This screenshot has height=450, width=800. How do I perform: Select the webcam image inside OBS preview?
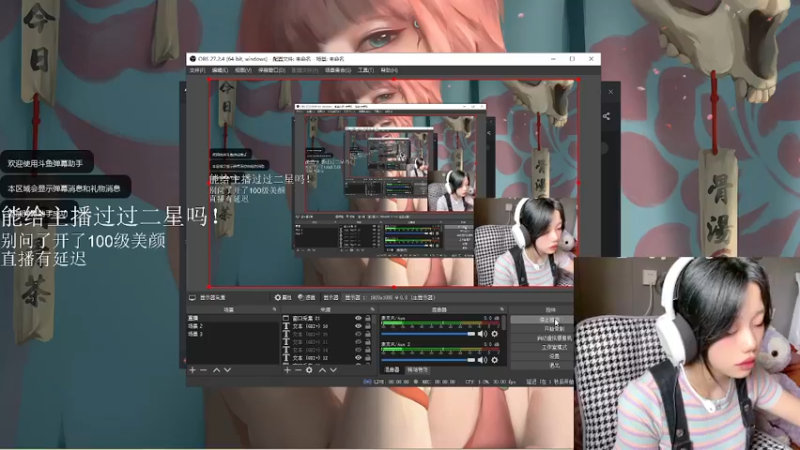pyautogui.click(x=526, y=242)
